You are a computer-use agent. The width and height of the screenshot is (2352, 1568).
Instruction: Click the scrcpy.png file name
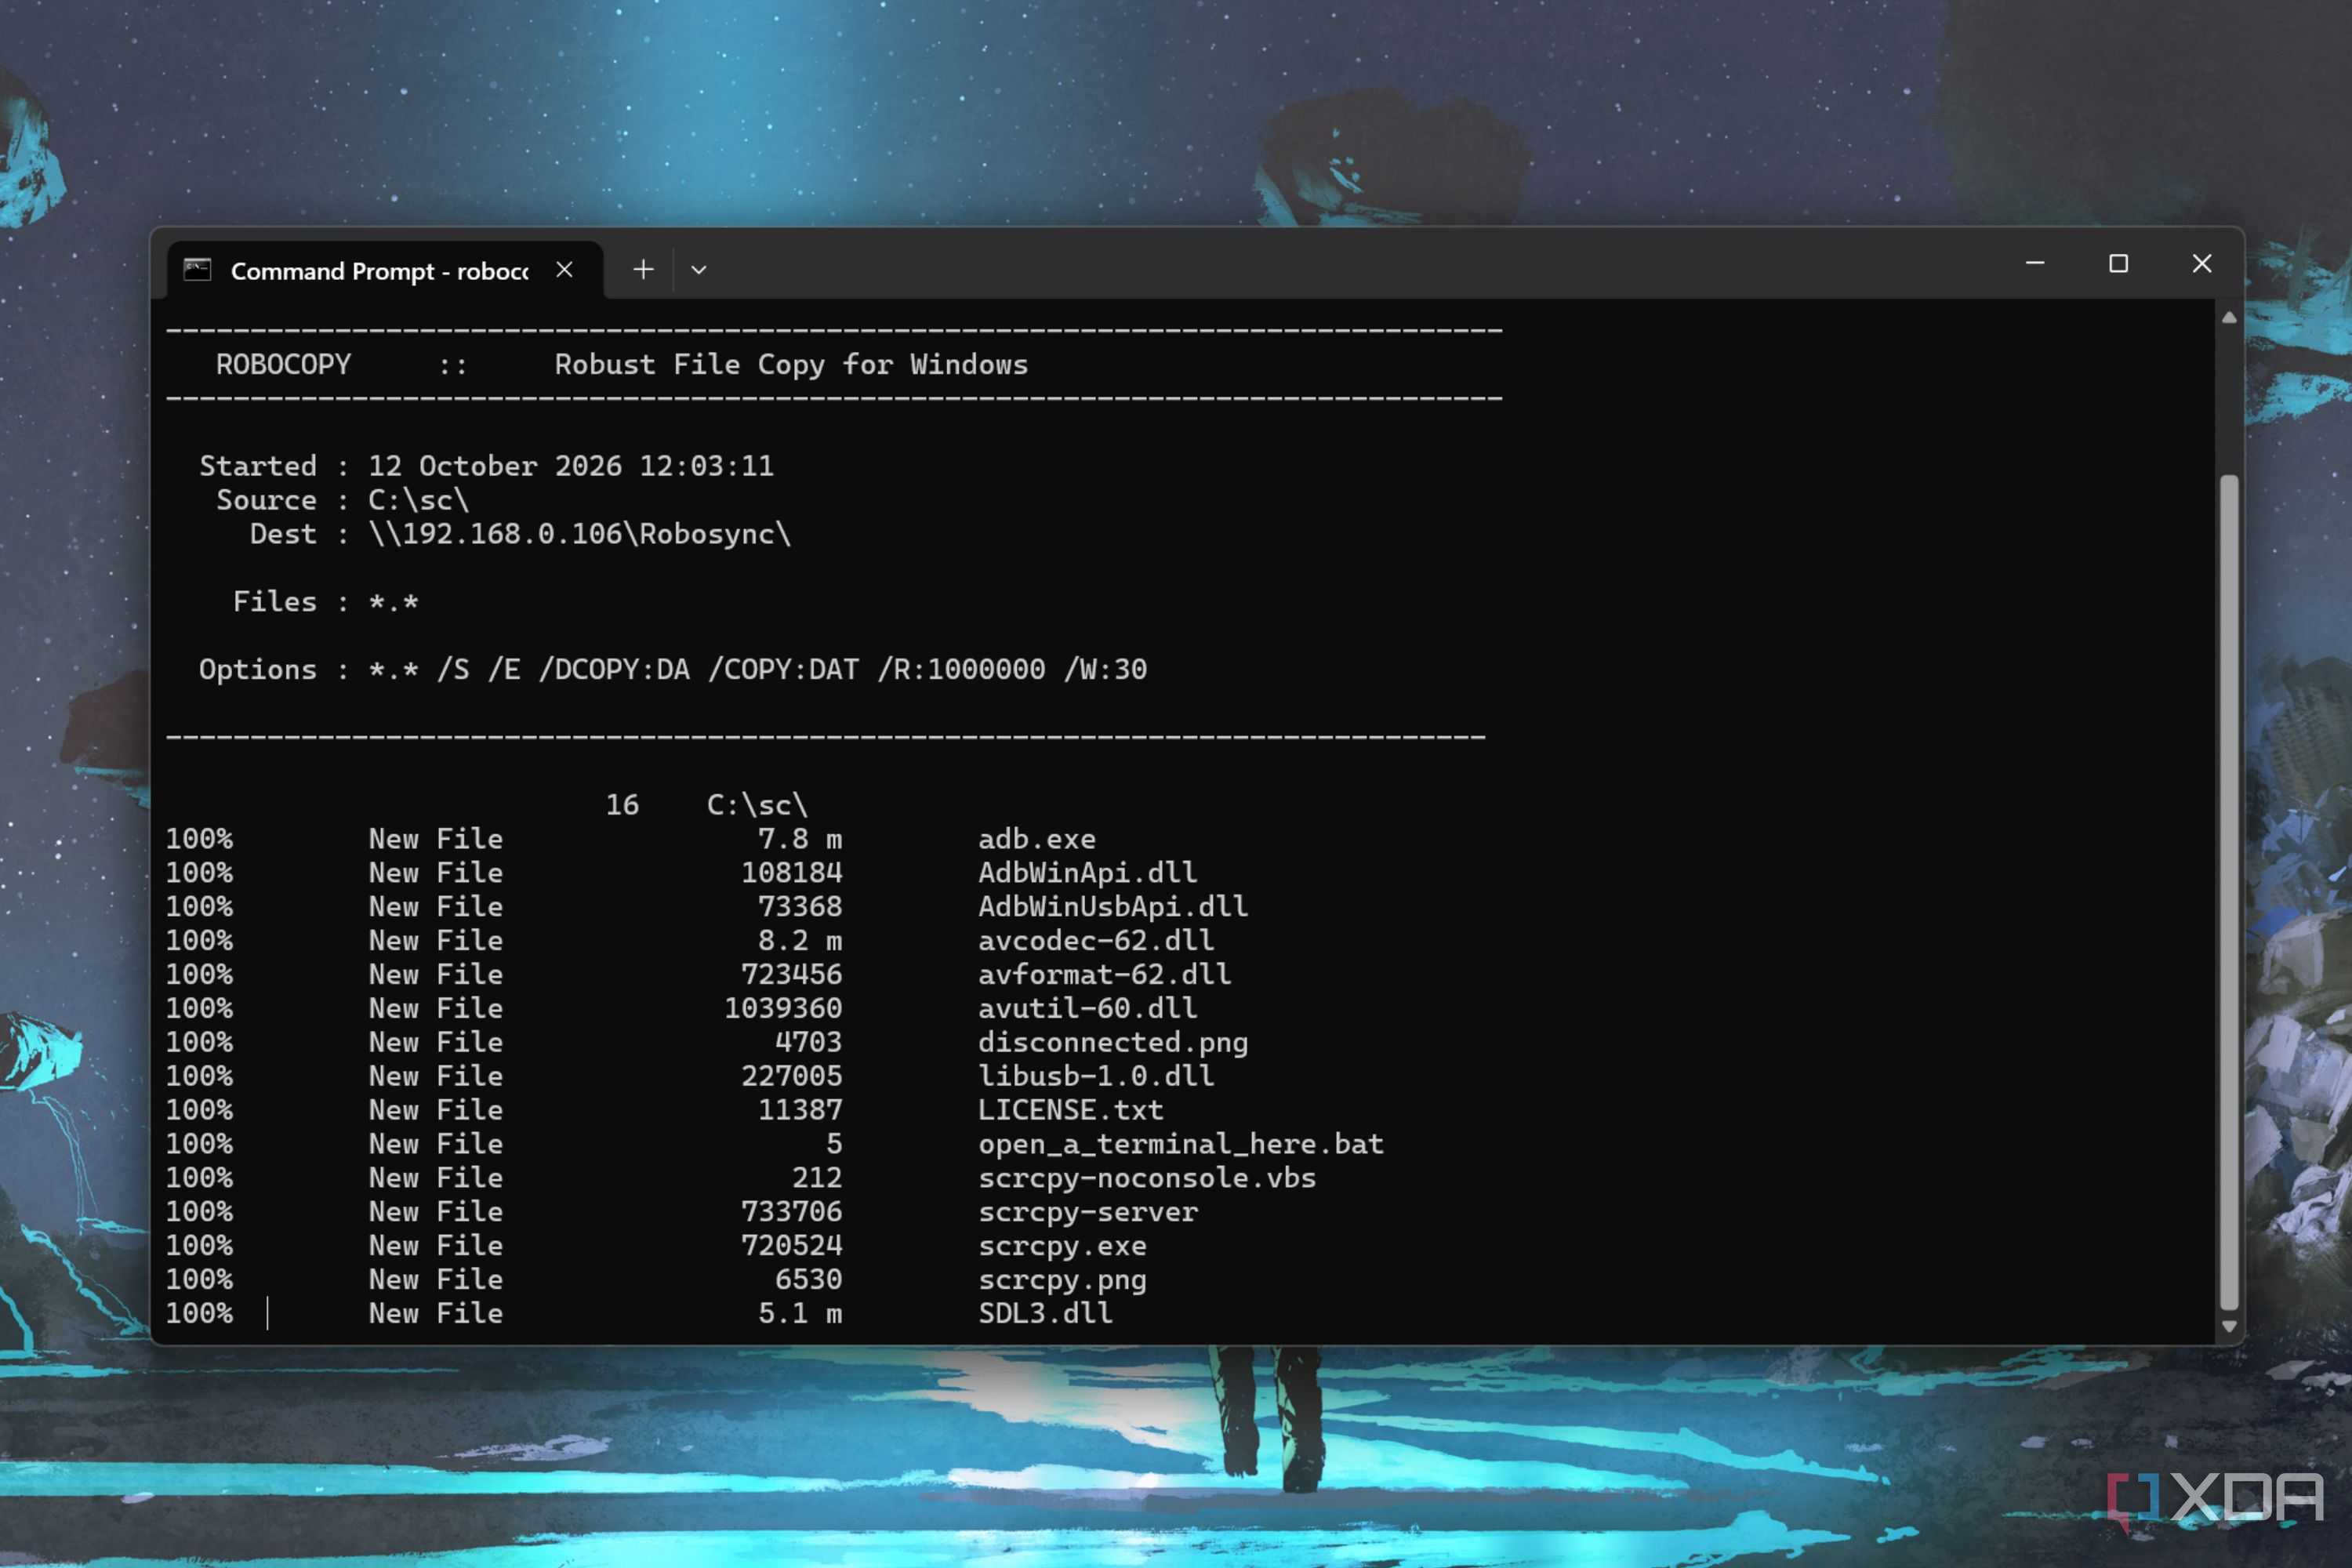tap(1062, 1280)
